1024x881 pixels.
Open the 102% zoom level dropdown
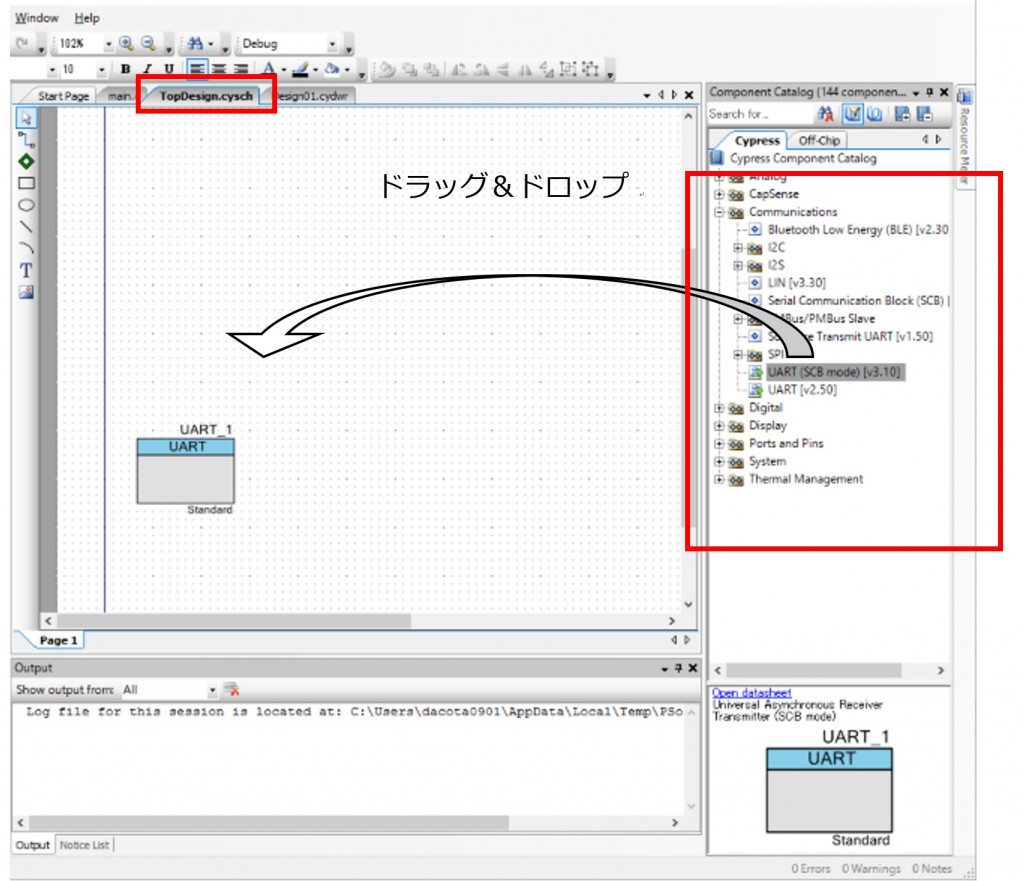pyautogui.click(x=108, y=44)
